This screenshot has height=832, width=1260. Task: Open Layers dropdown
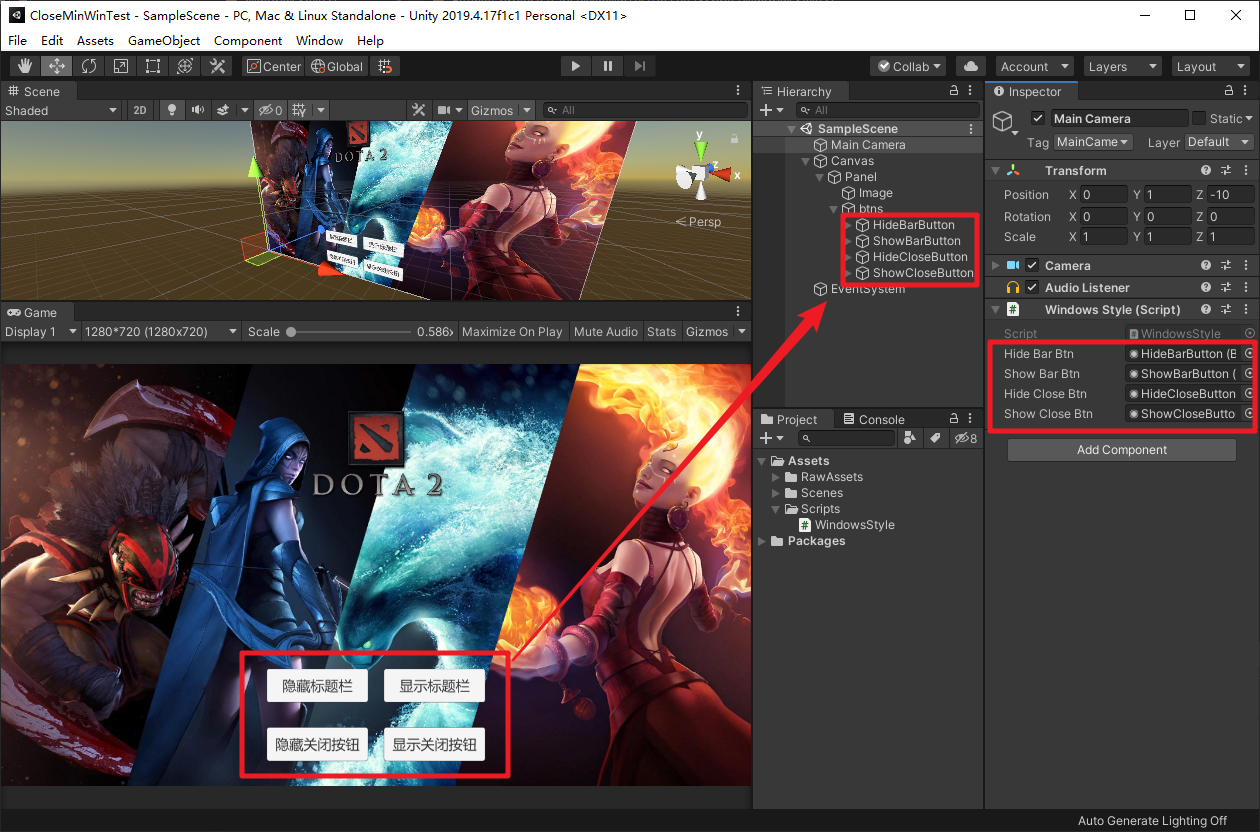pyautogui.click(x=1122, y=66)
